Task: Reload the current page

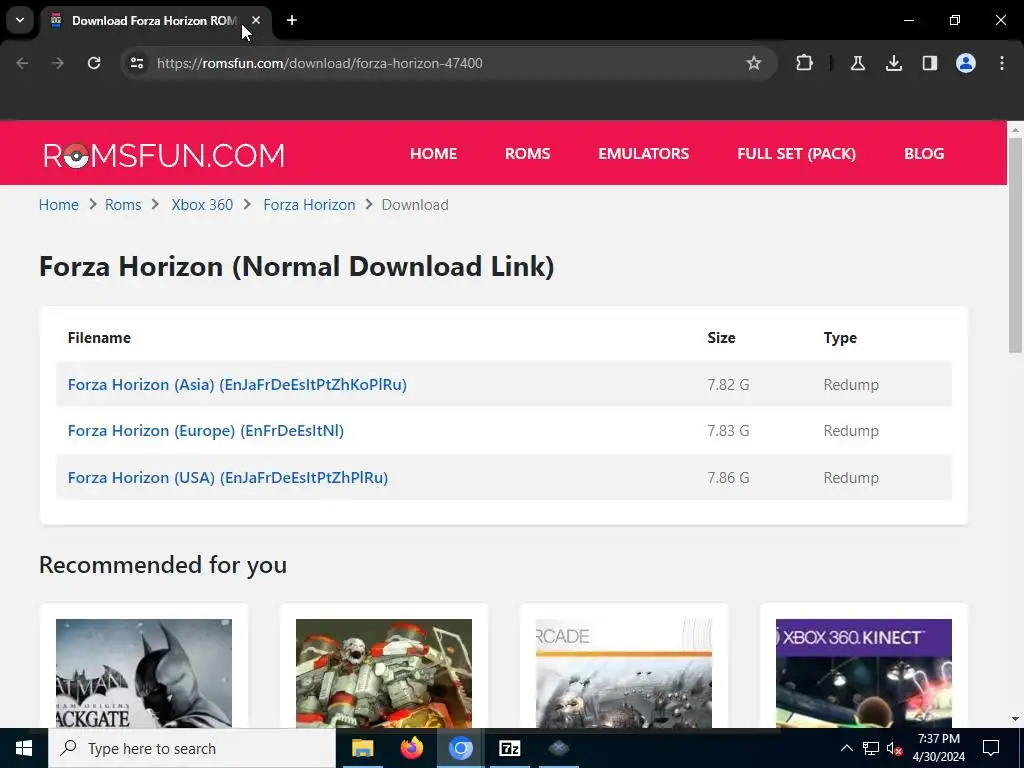Action: [x=94, y=63]
